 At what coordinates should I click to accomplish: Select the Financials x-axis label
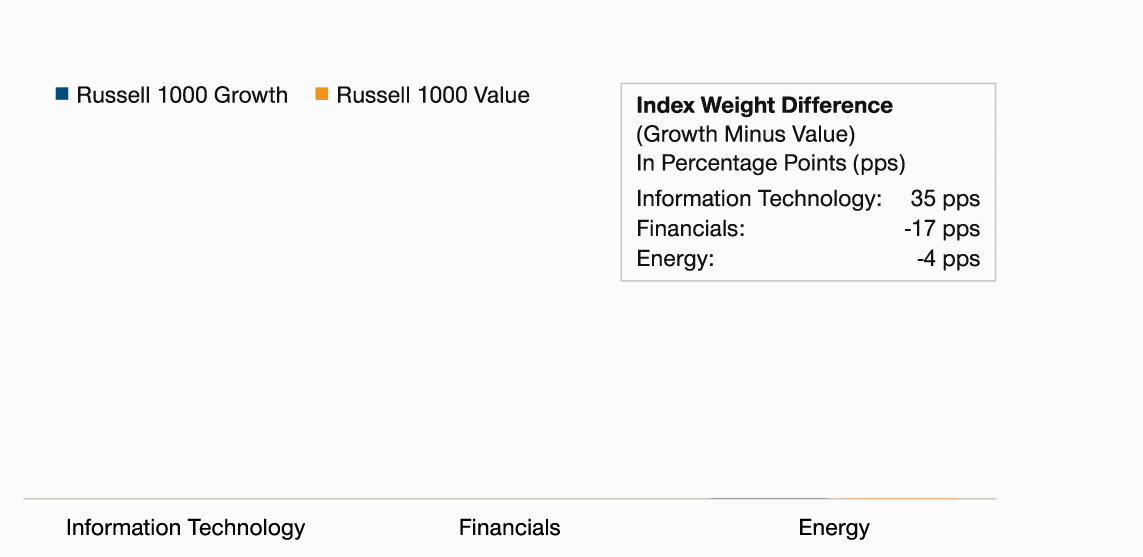click(510, 528)
